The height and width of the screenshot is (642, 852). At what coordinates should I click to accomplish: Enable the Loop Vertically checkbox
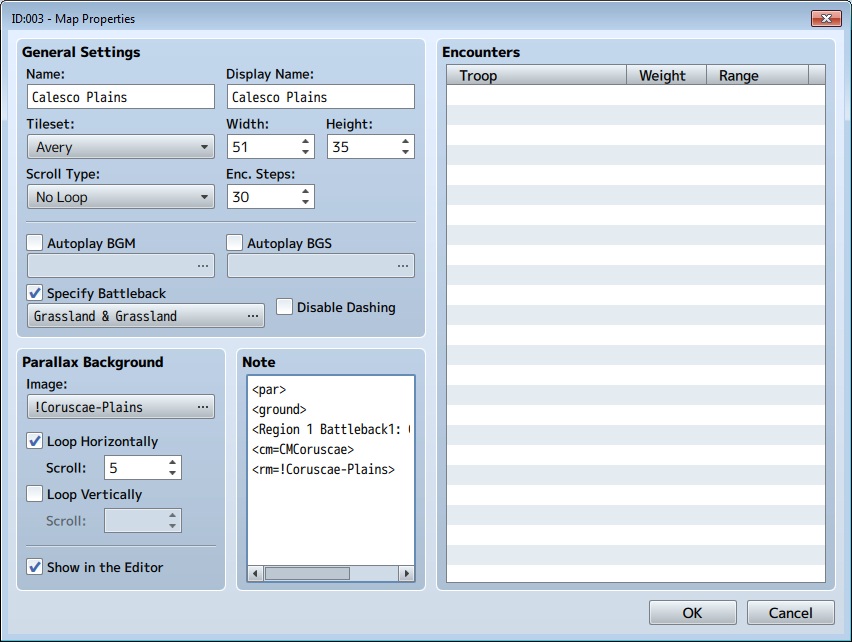35,494
